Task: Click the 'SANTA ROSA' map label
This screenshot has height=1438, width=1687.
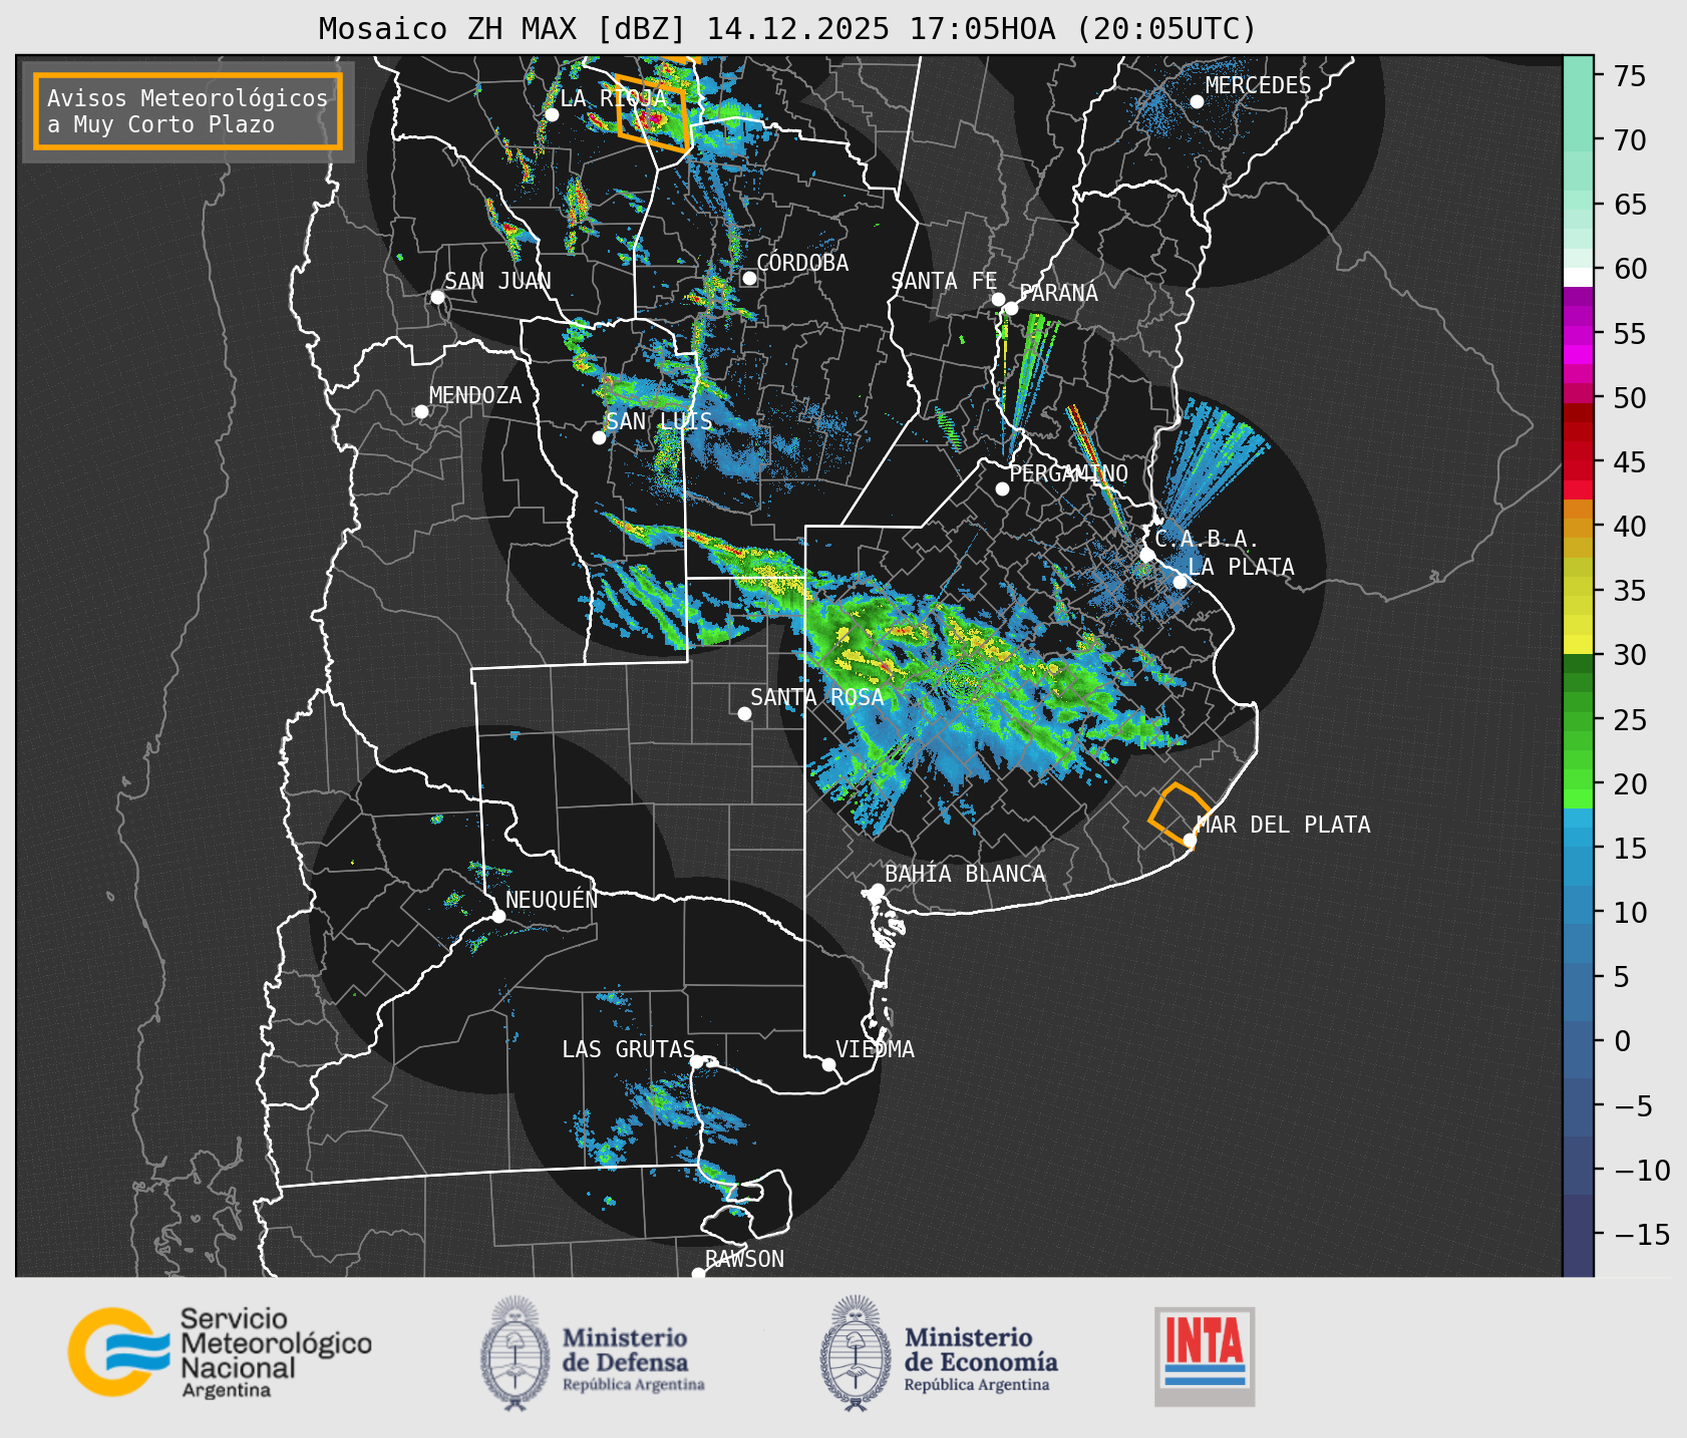Action: (817, 697)
